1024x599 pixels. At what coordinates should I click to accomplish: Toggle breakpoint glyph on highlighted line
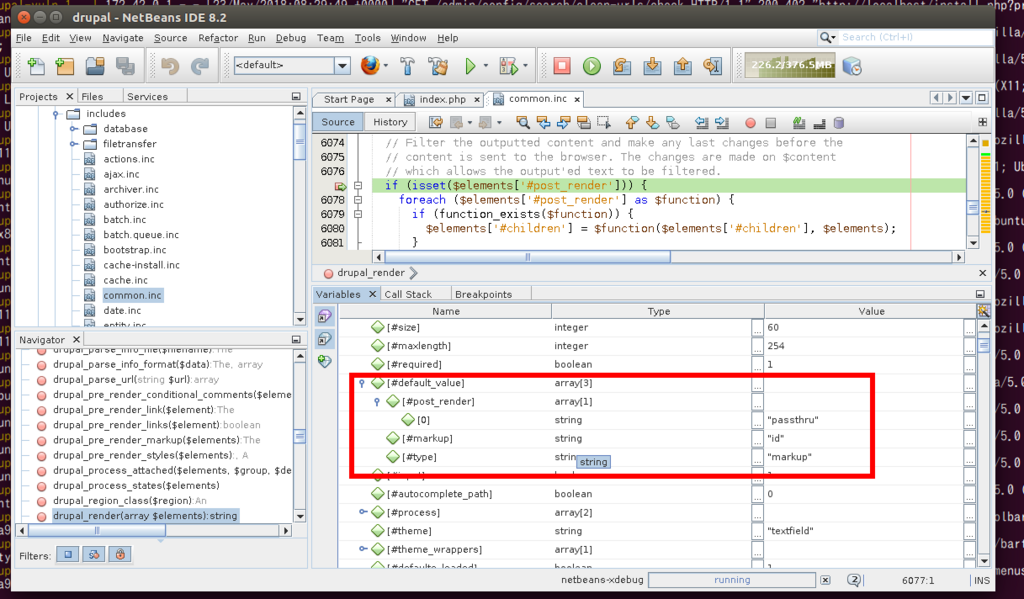click(x=340, y=186)
